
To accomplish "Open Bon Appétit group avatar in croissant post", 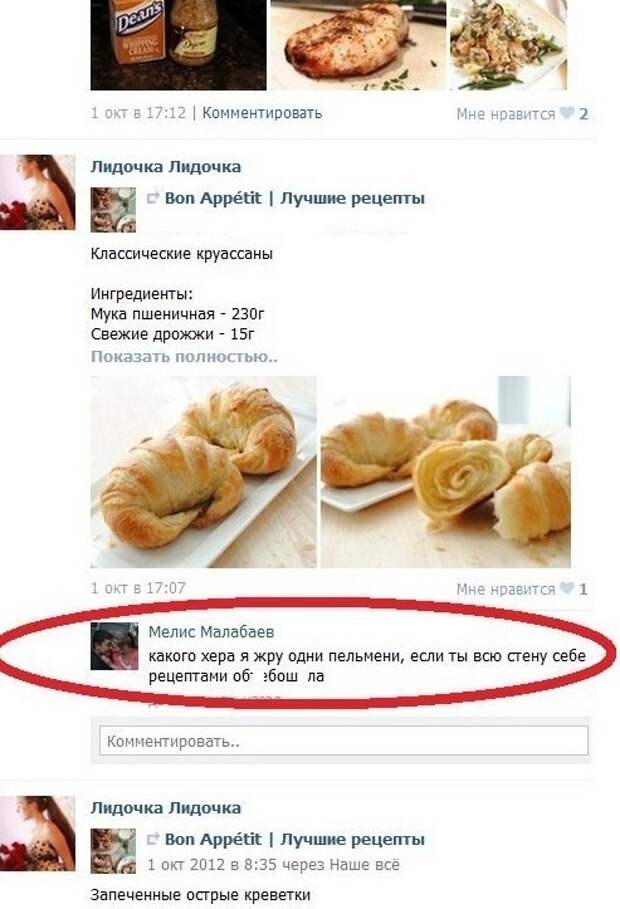I will (x=113, y=209).
